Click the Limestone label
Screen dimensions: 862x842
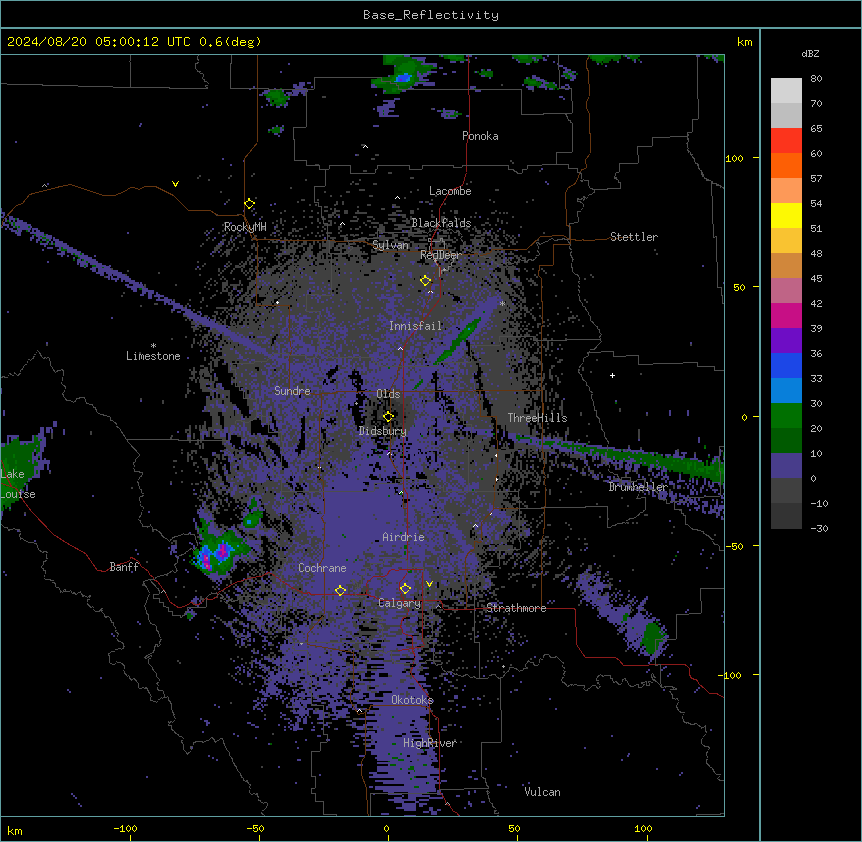153,356
